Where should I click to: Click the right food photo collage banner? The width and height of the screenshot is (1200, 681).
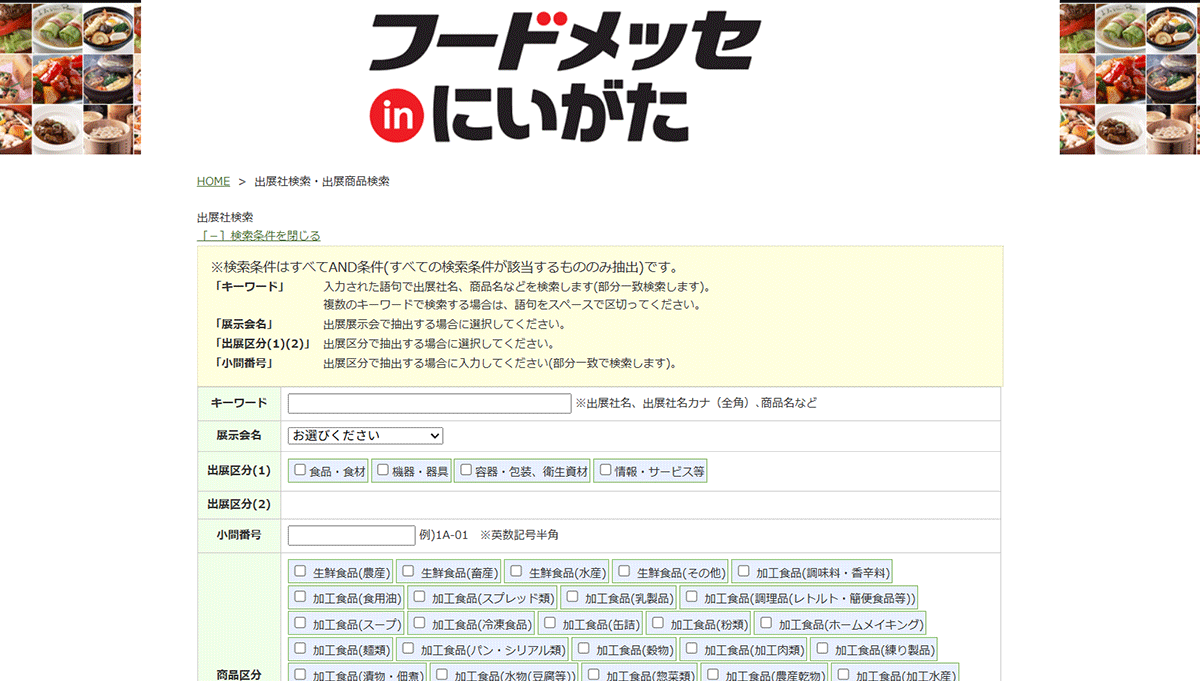click(x=1129, y=77)
